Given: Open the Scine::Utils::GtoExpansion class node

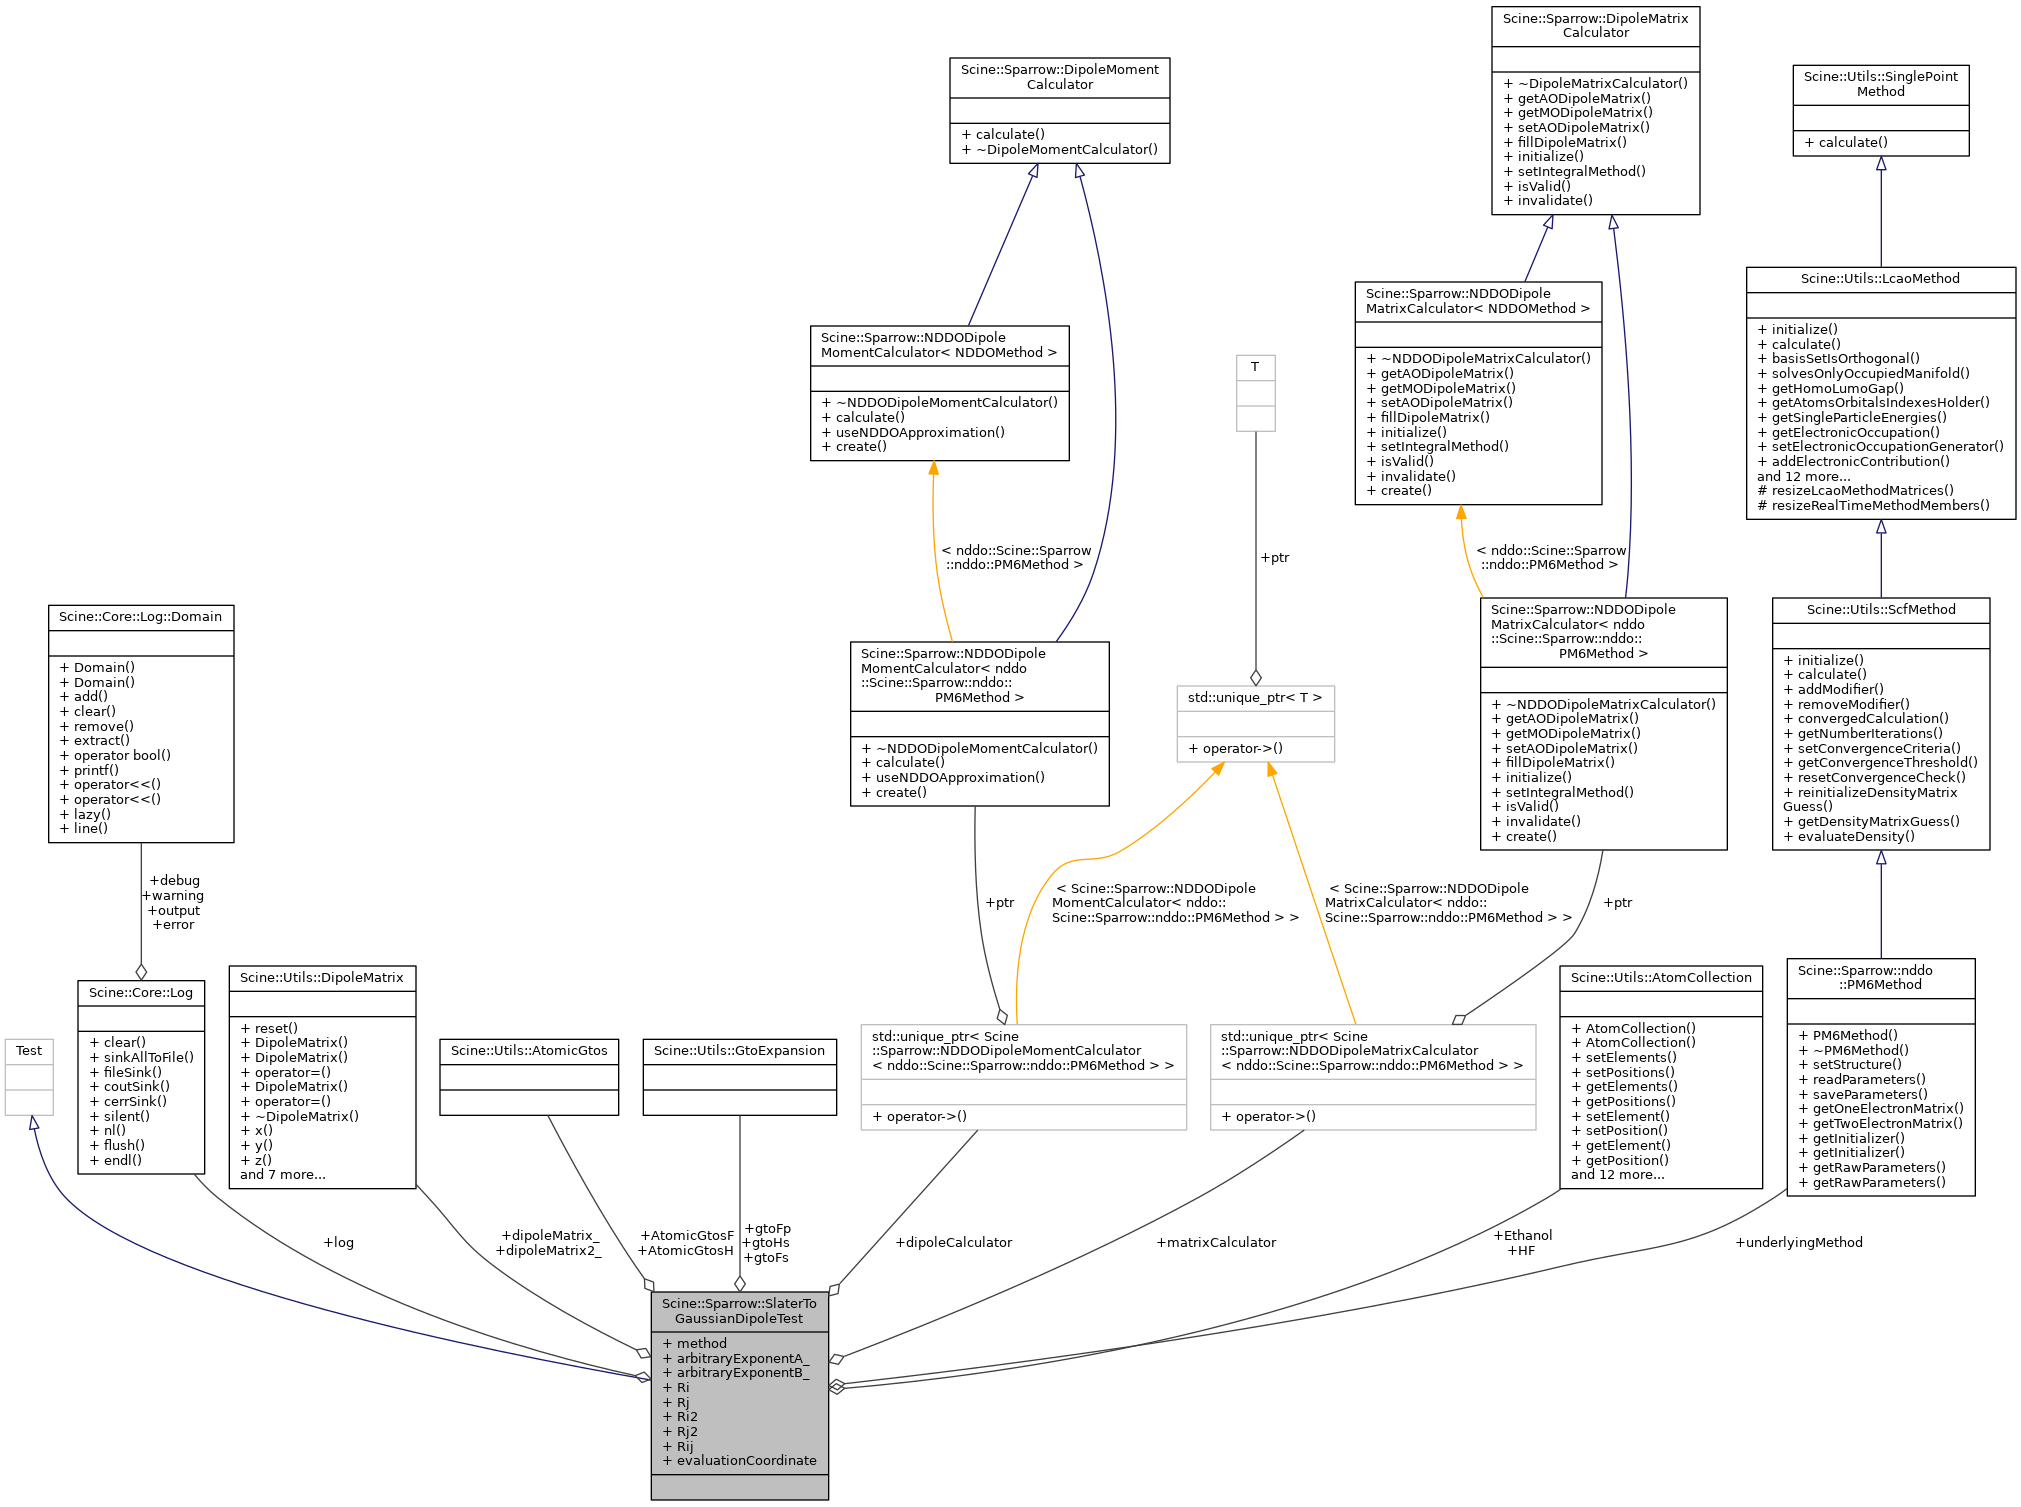Looking at the screenshot, I should point(739,1077).
